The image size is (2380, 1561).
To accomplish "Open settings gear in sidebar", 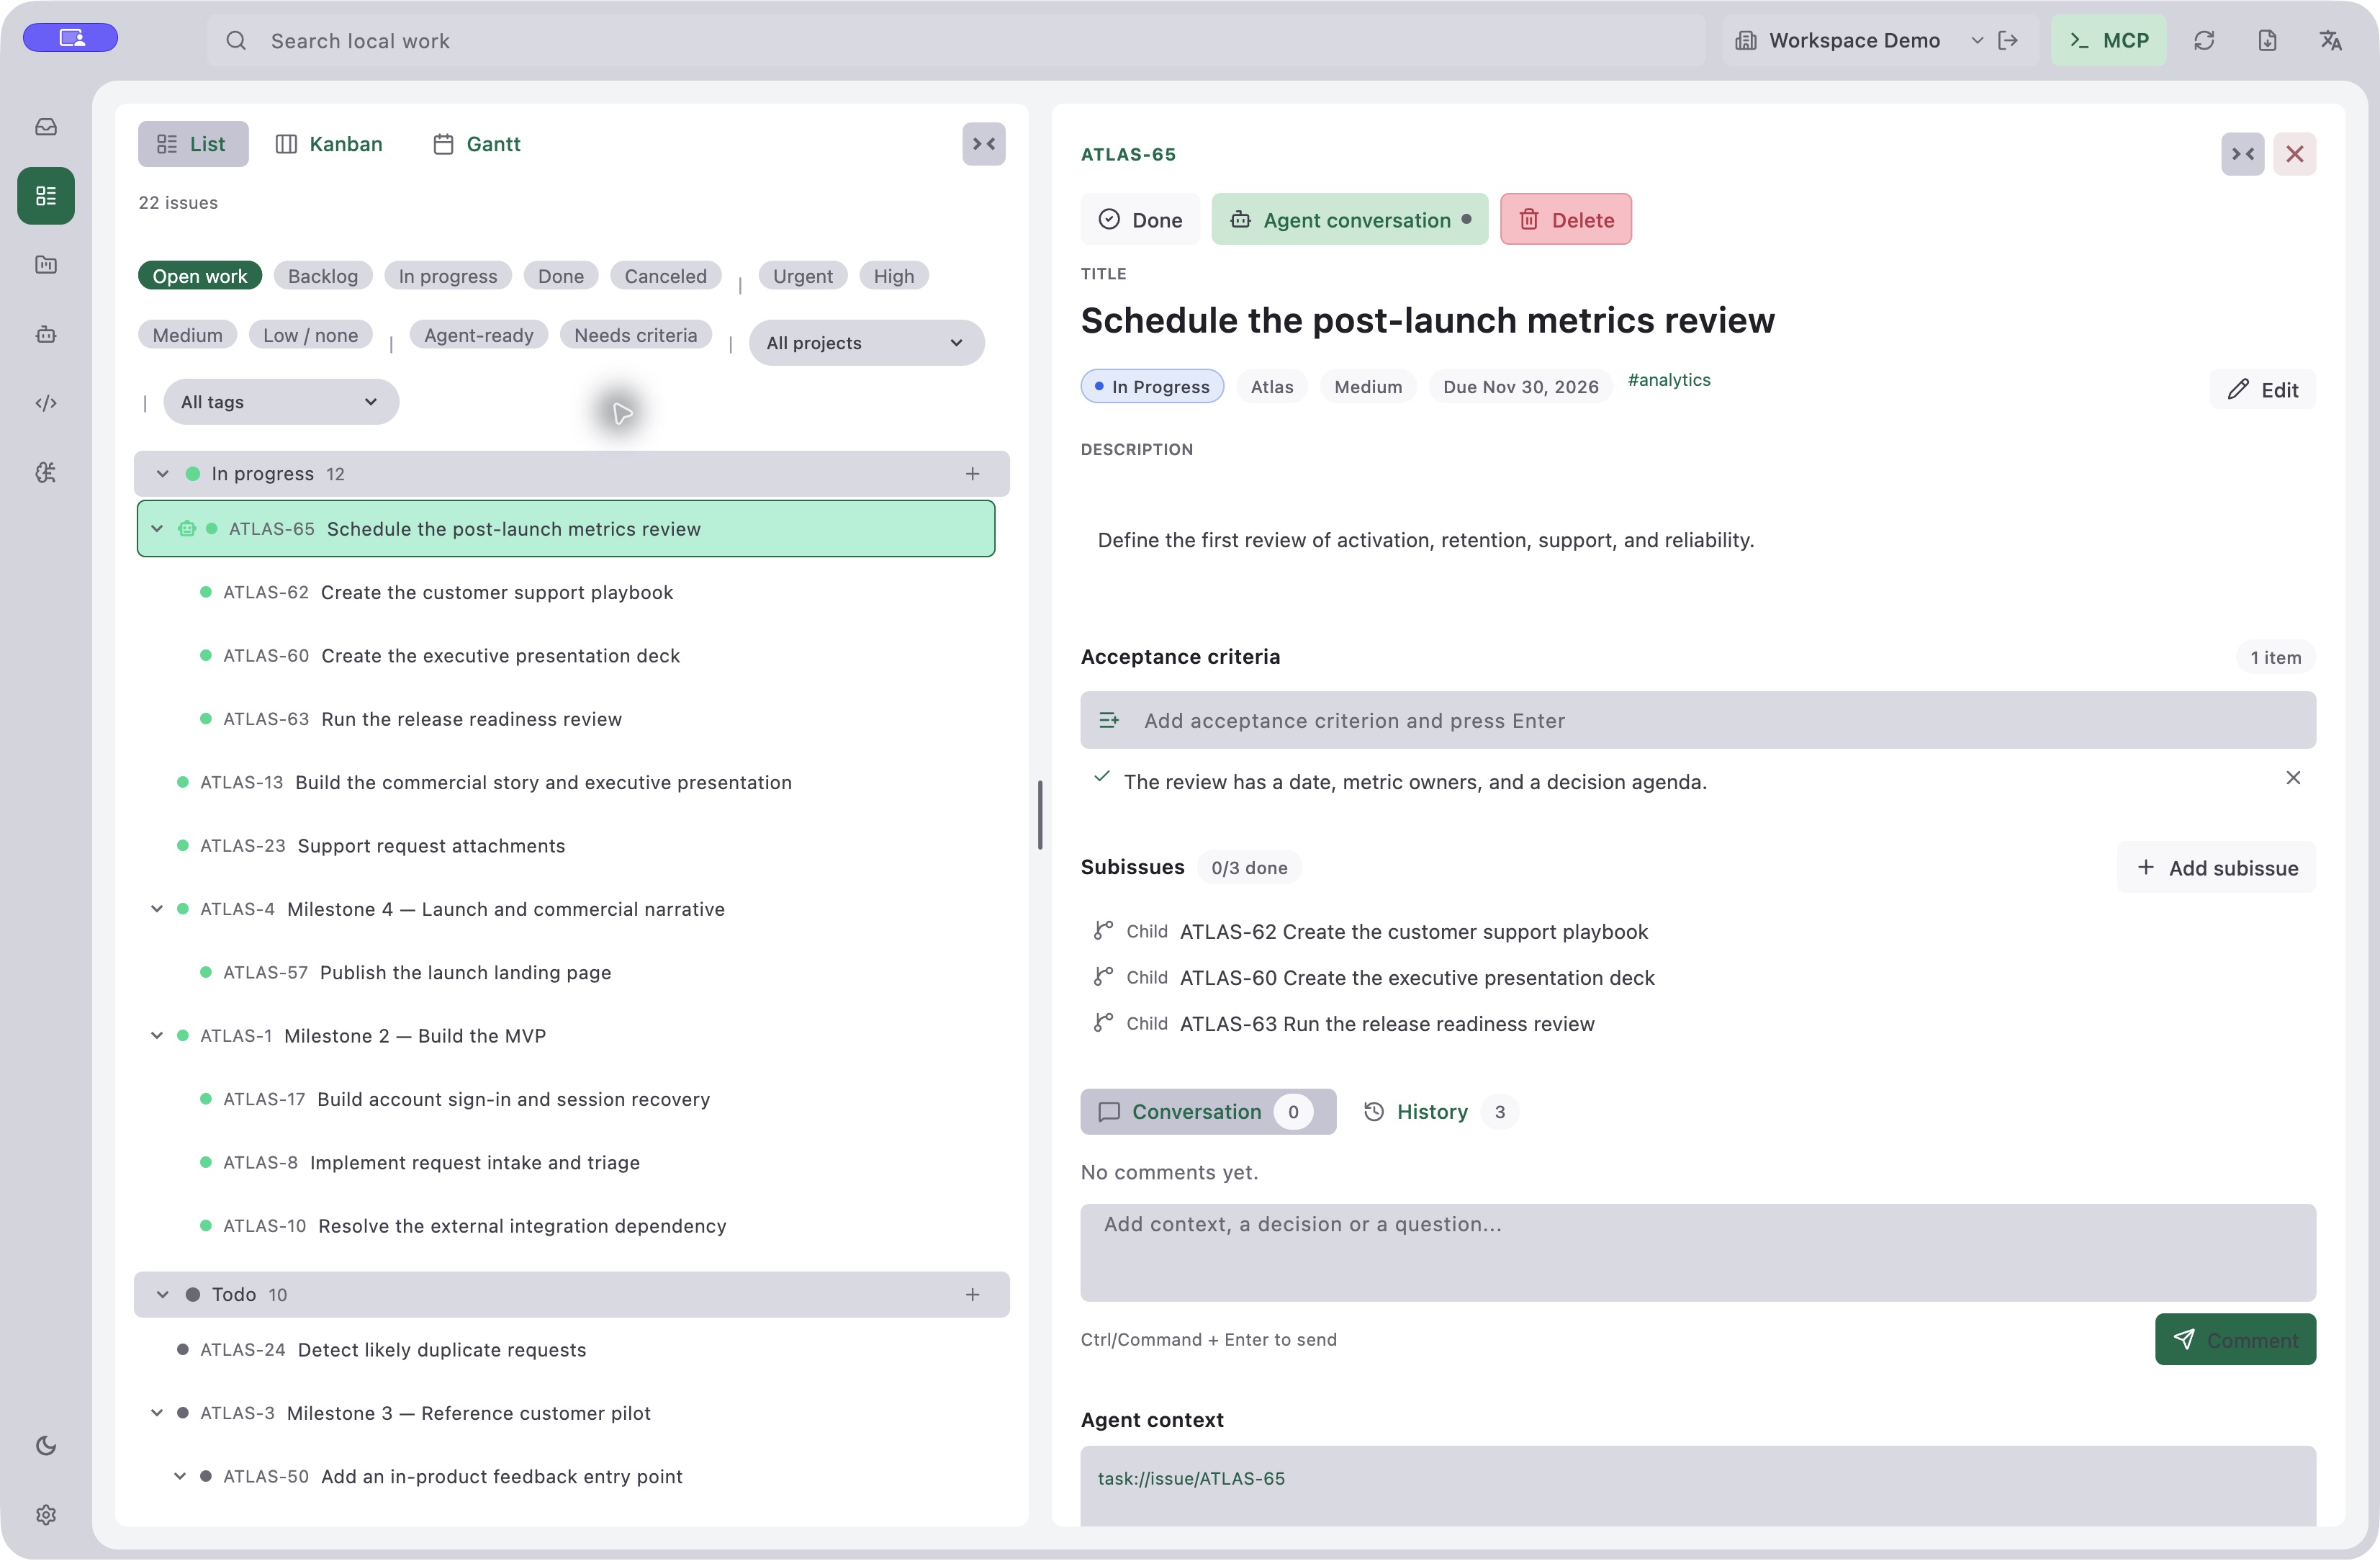I will click(x=46, y=1515).
